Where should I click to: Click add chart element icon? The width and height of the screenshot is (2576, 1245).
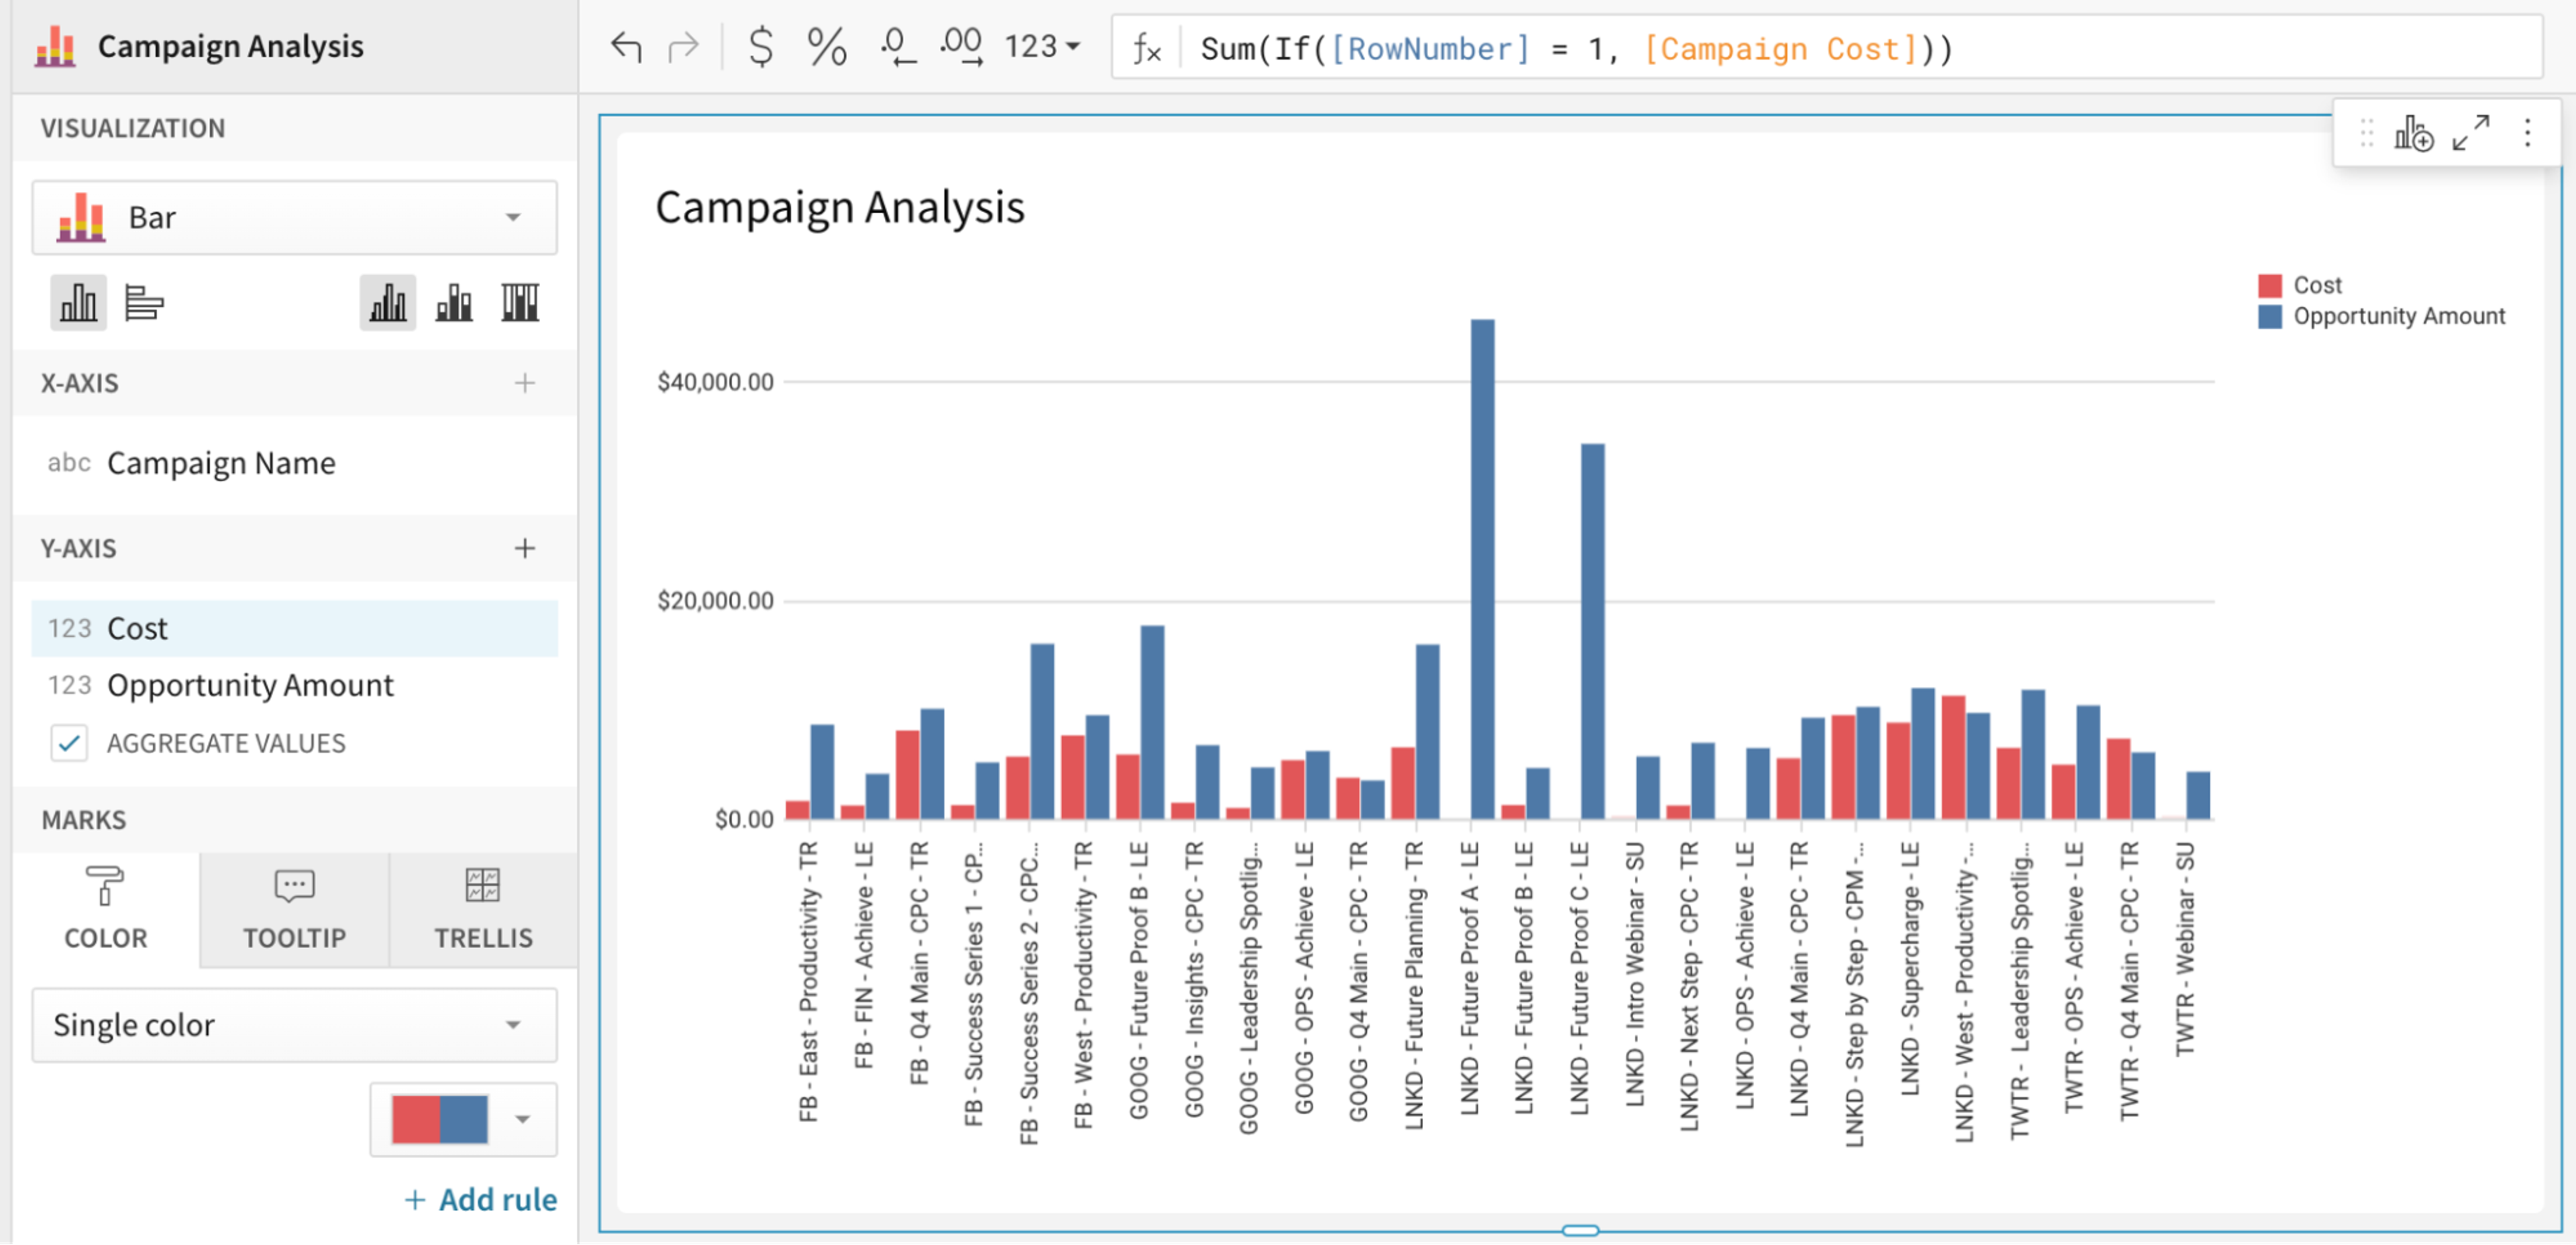[2413, 132]
